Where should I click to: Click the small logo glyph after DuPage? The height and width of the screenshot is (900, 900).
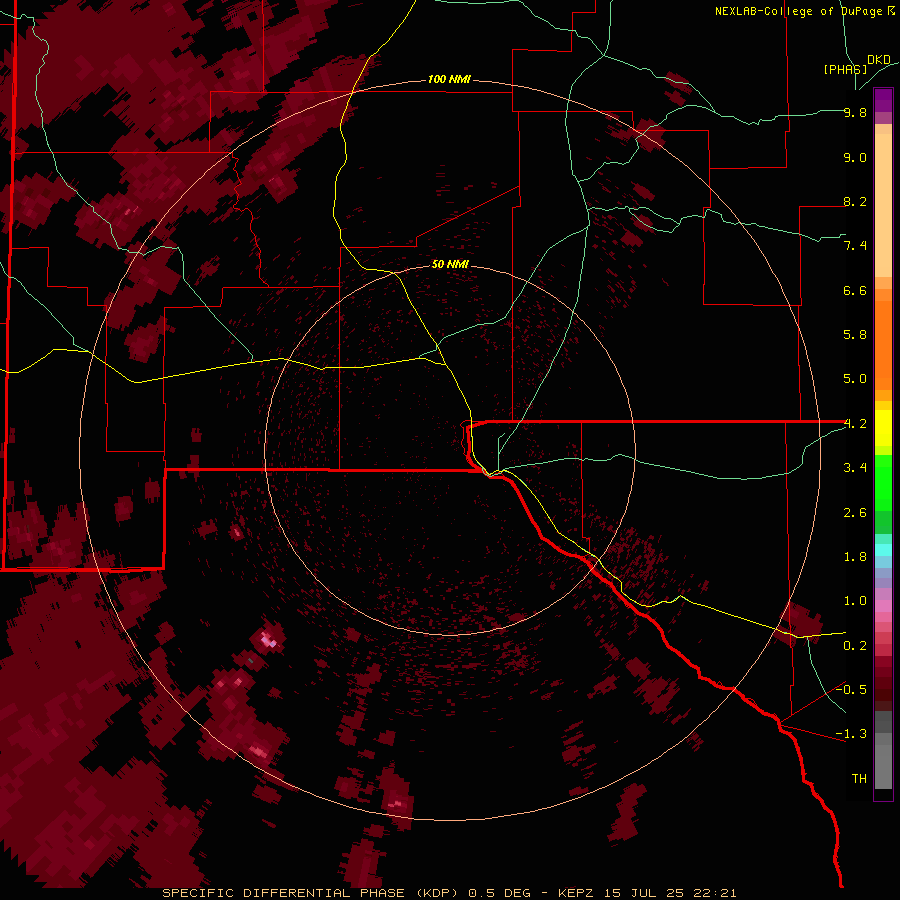pyautogui.click(x=891, y=11)
